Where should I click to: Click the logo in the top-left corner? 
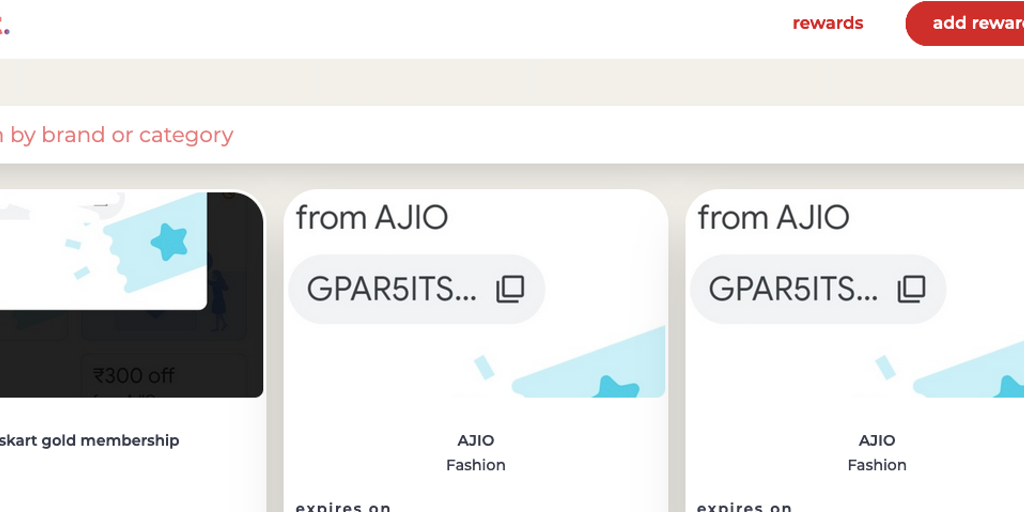pyautogui.click(x=4, y=26)
